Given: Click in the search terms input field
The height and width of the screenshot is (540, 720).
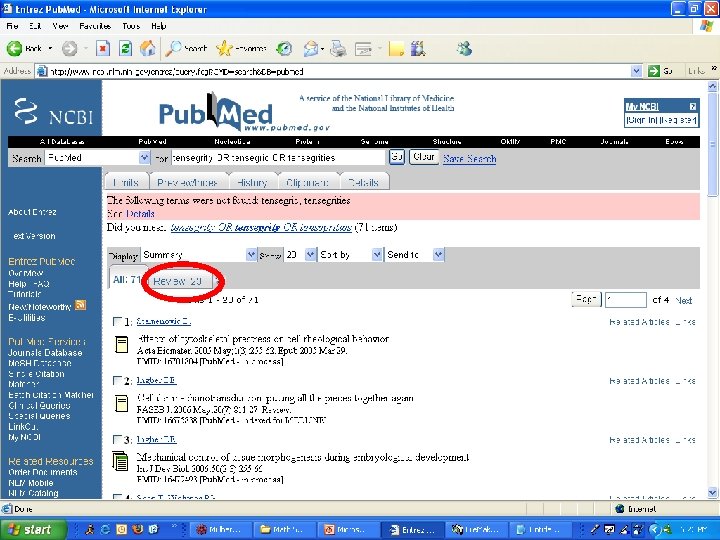Looking at the screenshot, I should pos(277,158).
